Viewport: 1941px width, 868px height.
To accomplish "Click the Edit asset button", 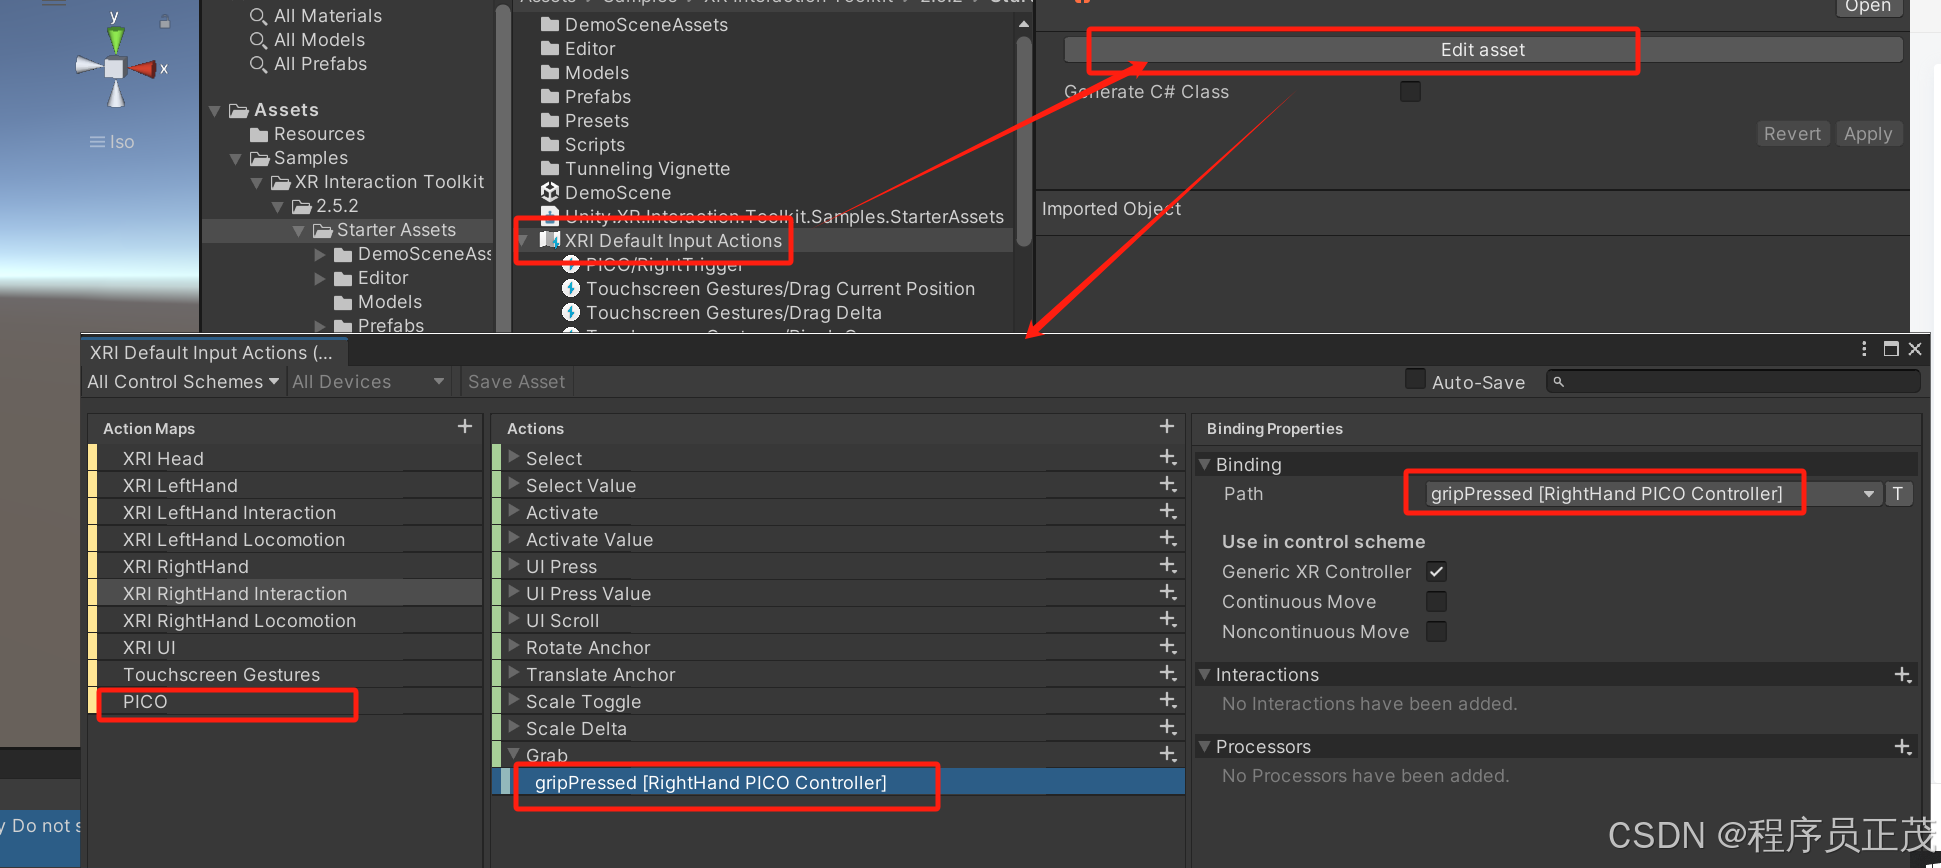I will 1483,50.
